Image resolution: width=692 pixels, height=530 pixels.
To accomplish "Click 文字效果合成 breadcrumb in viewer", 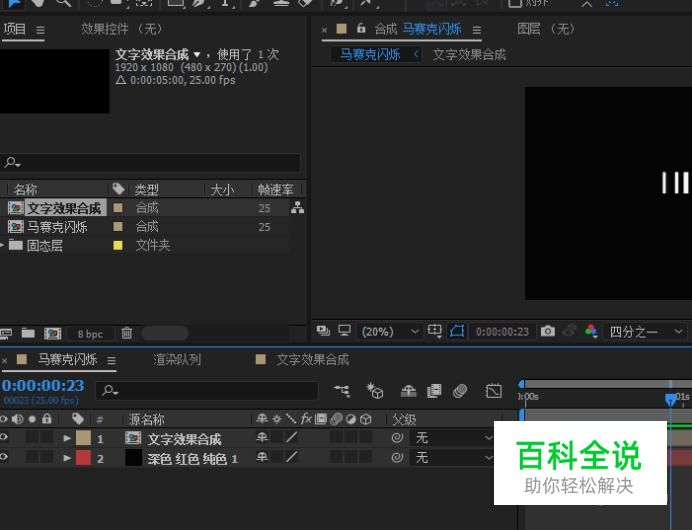I will pyautogui.click(x=469, y=54).
